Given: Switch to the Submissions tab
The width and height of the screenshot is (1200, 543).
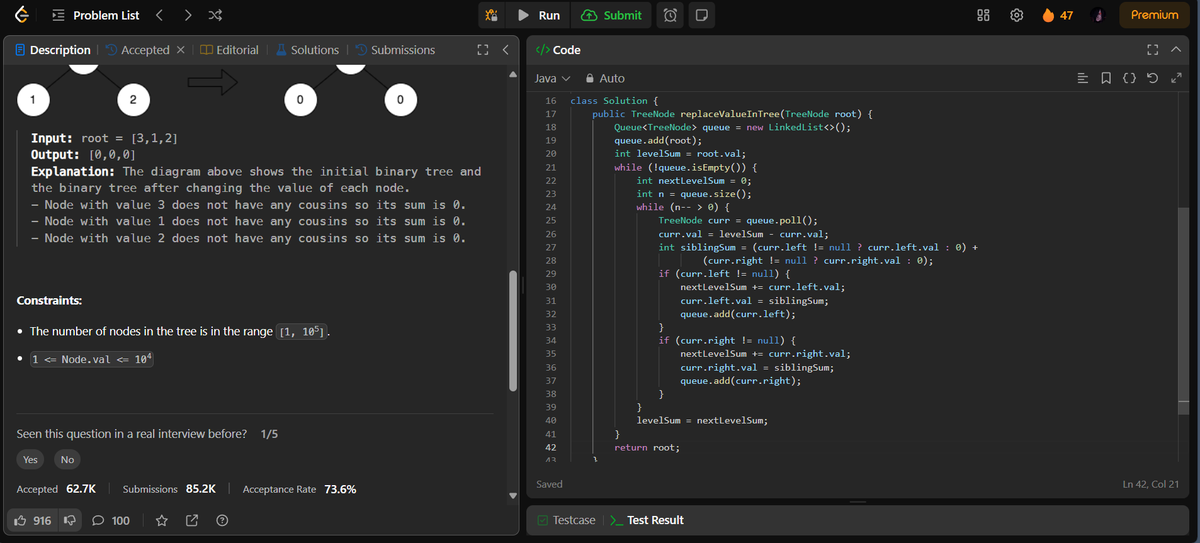Looking at the screenshot, I should coord(395,50).
